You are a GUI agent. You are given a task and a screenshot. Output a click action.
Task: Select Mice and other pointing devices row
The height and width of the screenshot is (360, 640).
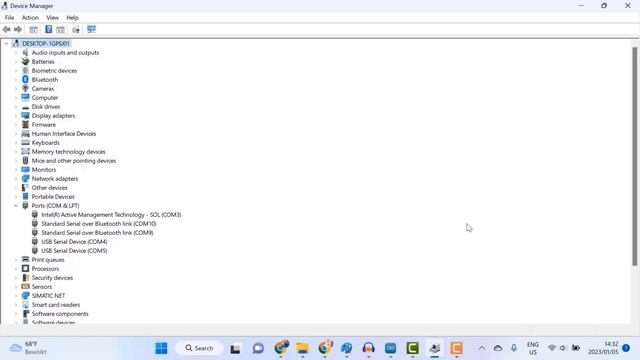74,161
